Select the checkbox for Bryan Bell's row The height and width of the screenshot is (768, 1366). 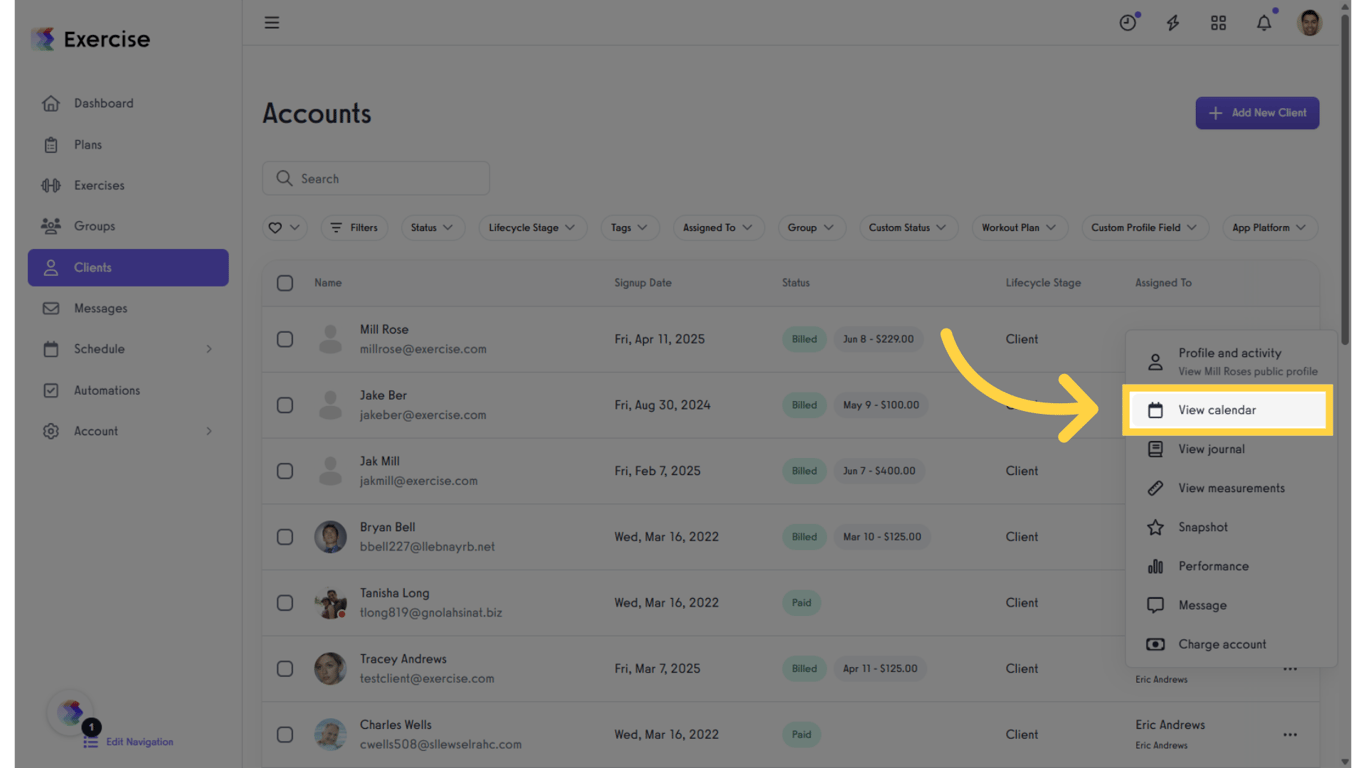[285, 537]
